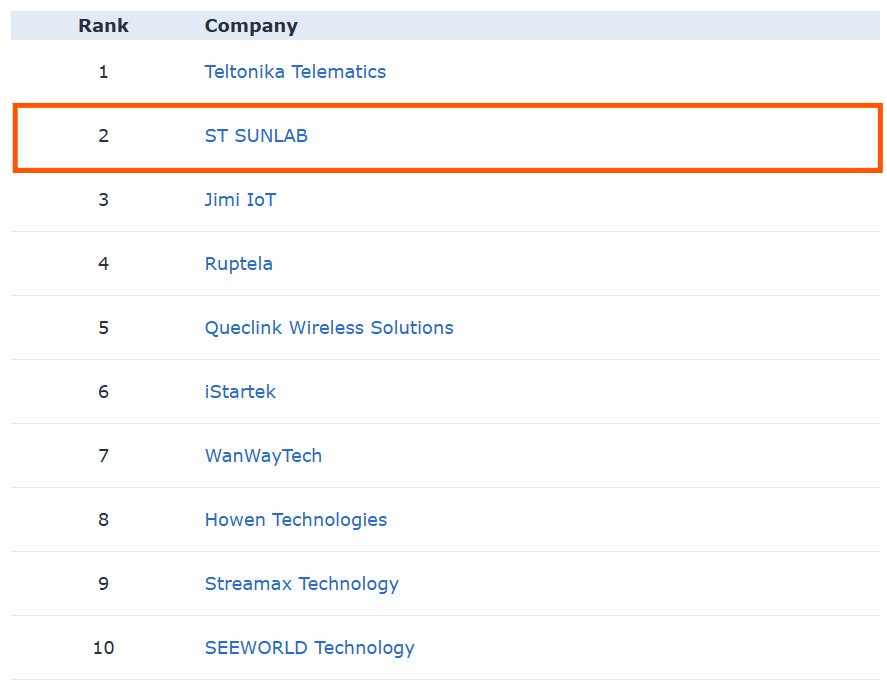887x686 pixels.
Task: Open the Jimi IoT company link
Action: (240, 200)
